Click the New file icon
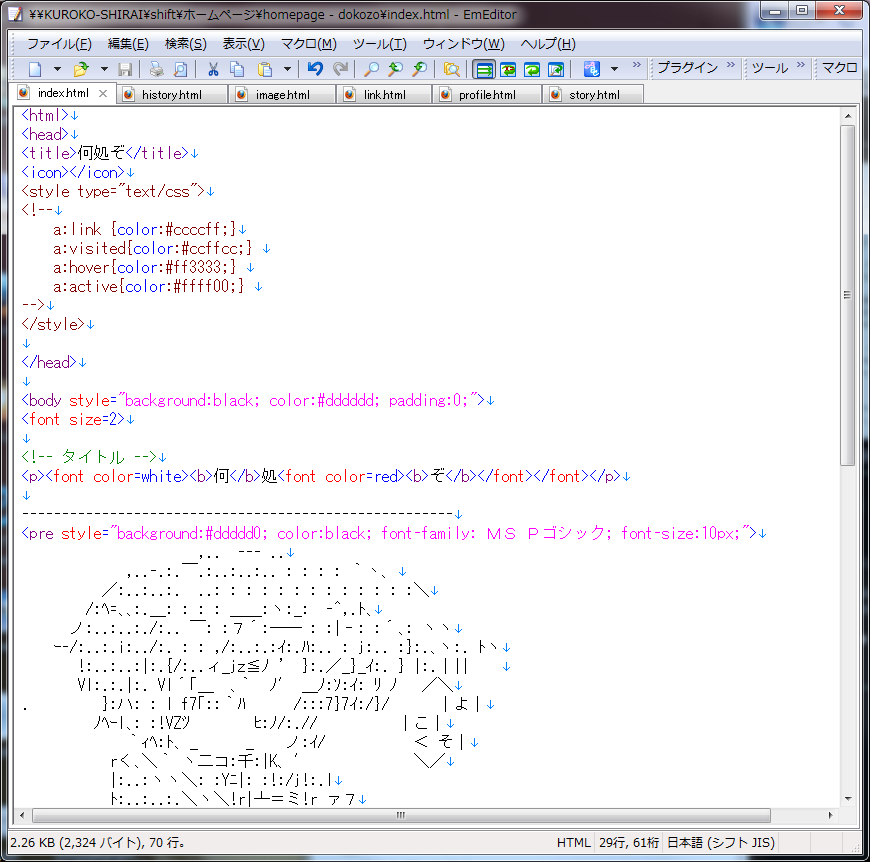 [36, 69]
